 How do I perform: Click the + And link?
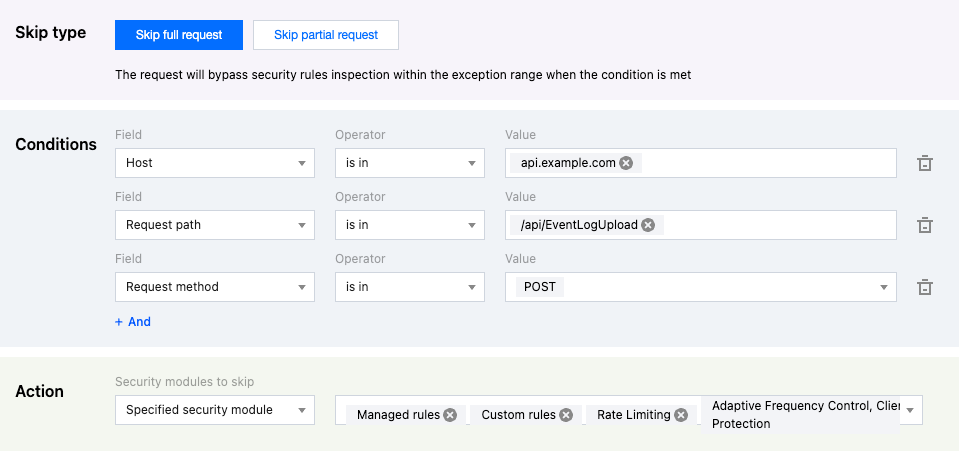(x=133, y=322)
